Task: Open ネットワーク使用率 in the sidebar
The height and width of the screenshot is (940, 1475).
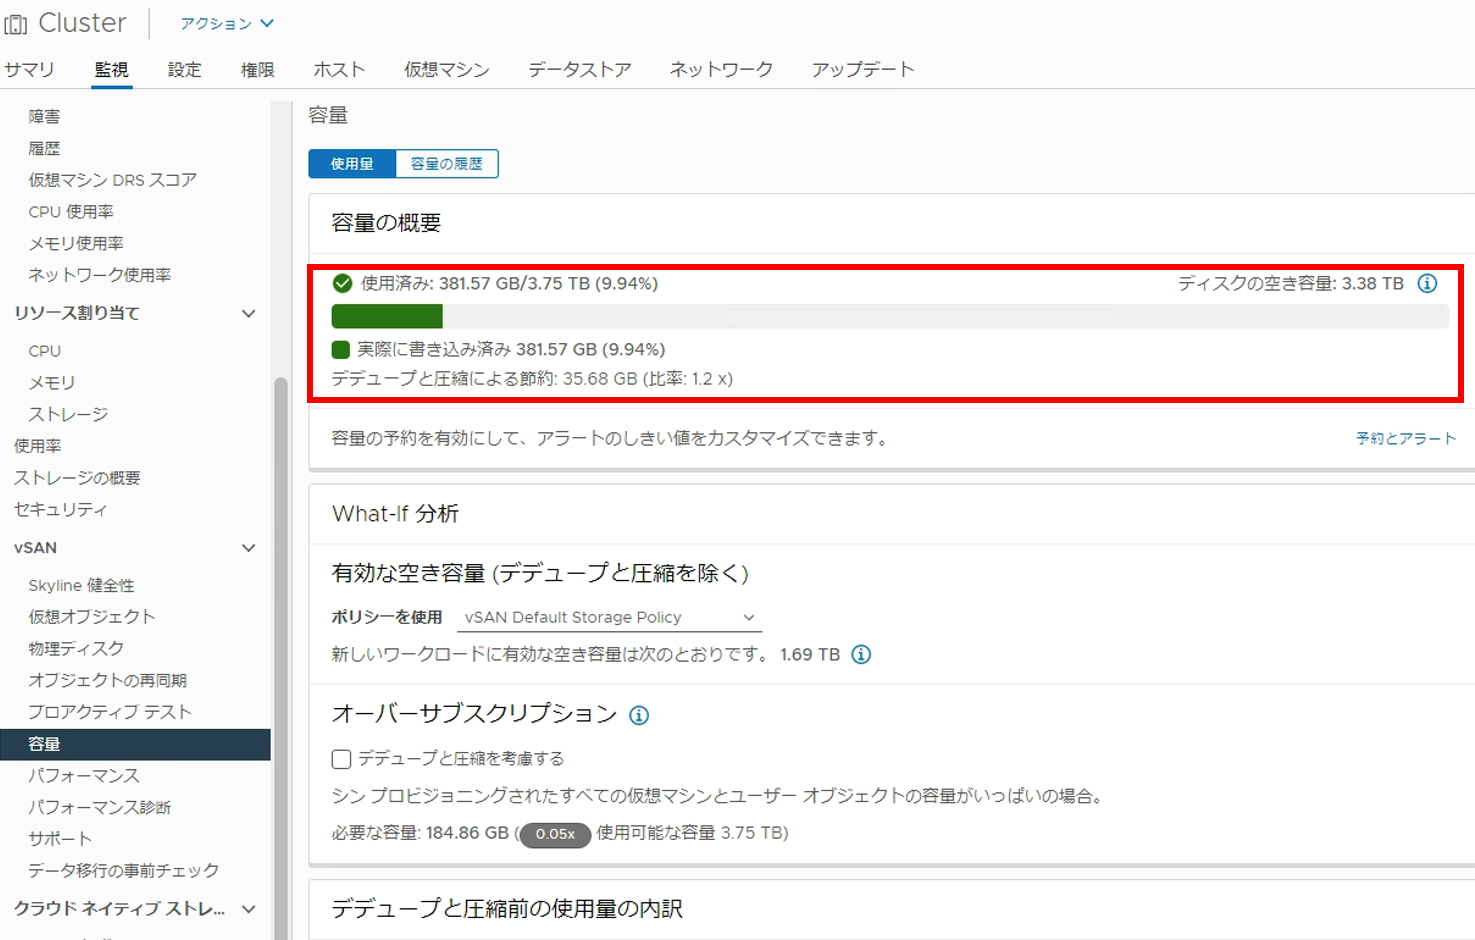Action: (x=99, y=275)
